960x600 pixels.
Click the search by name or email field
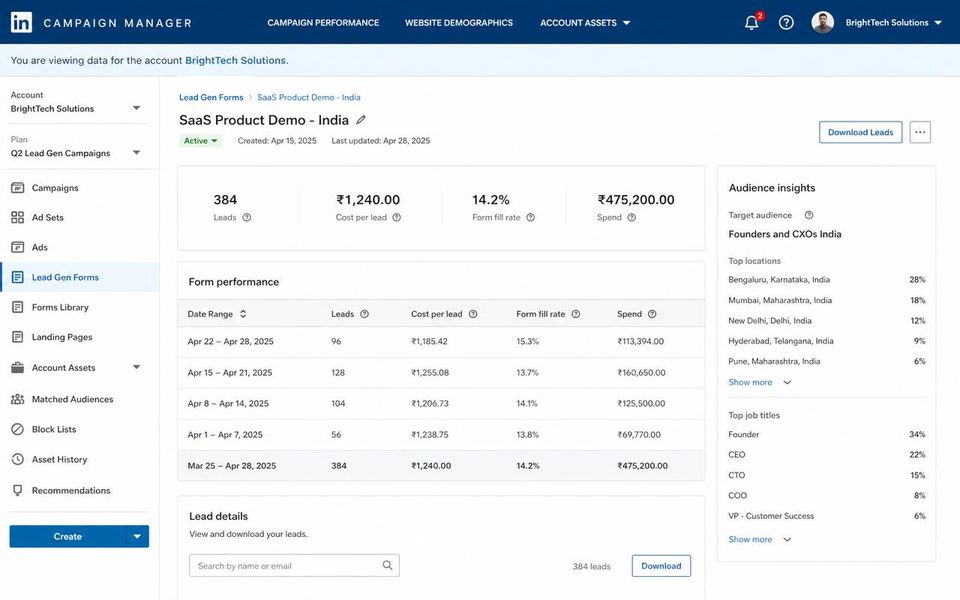pyautogui.click(x=294, y=566)
